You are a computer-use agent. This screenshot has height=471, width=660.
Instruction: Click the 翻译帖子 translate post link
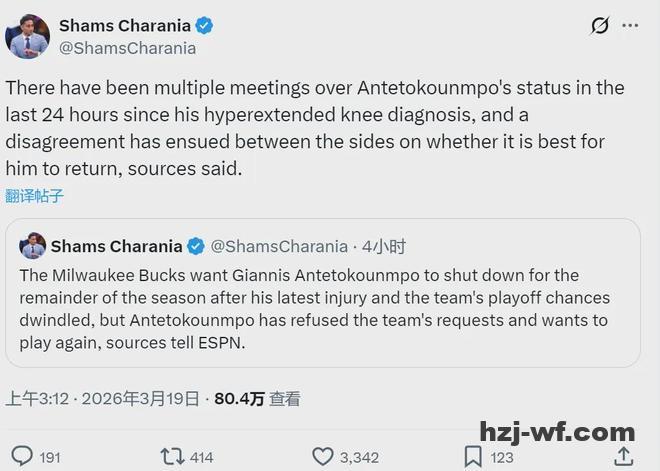35,196
